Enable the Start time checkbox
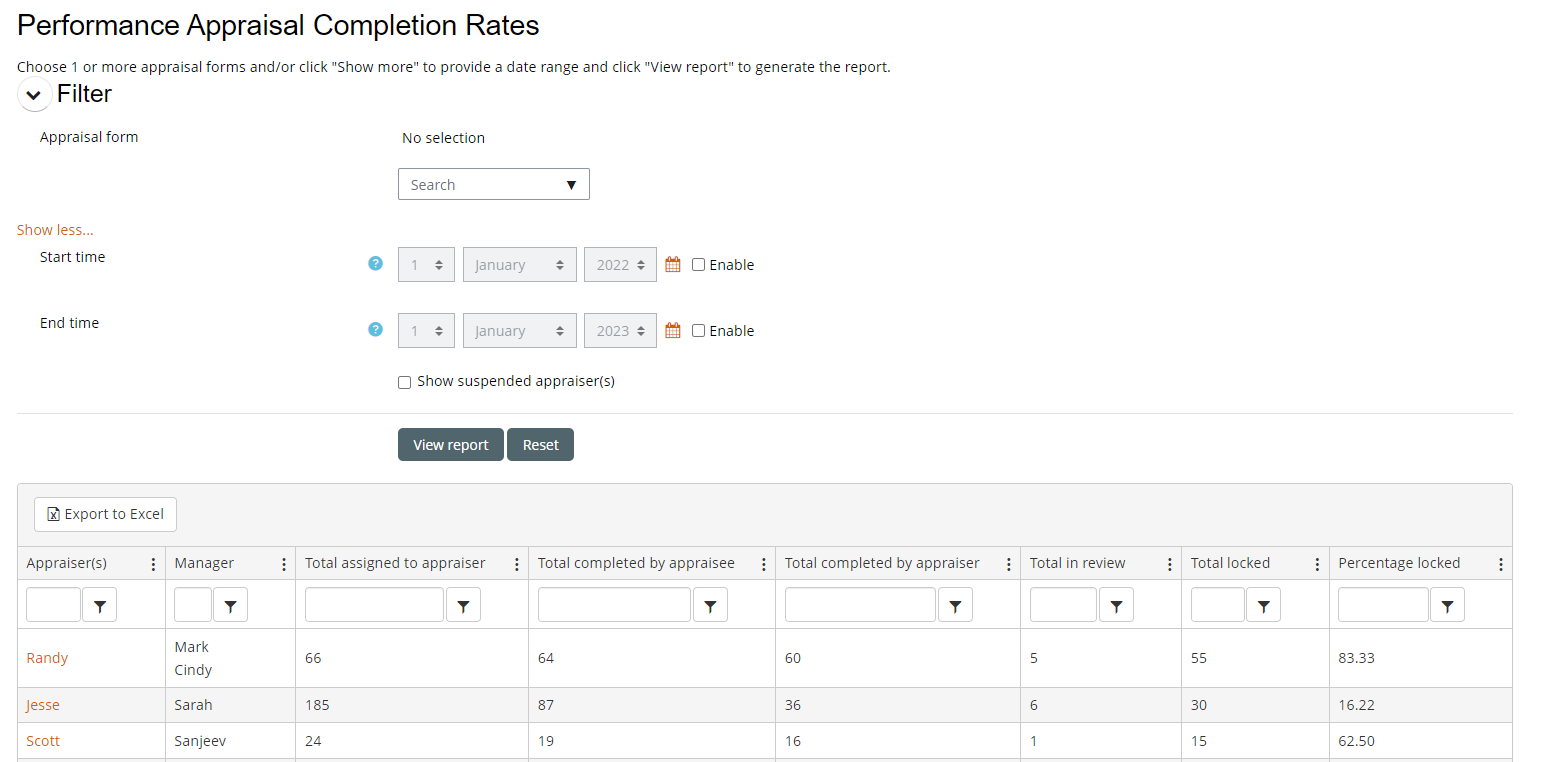Viewport: 1544px width, 762px height. (699, 265)
